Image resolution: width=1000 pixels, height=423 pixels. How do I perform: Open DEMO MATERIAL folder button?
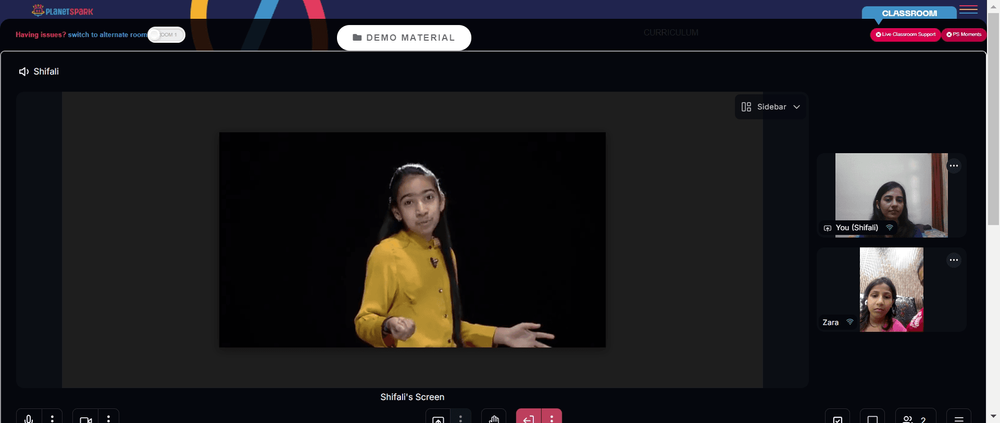click(404, 38)
